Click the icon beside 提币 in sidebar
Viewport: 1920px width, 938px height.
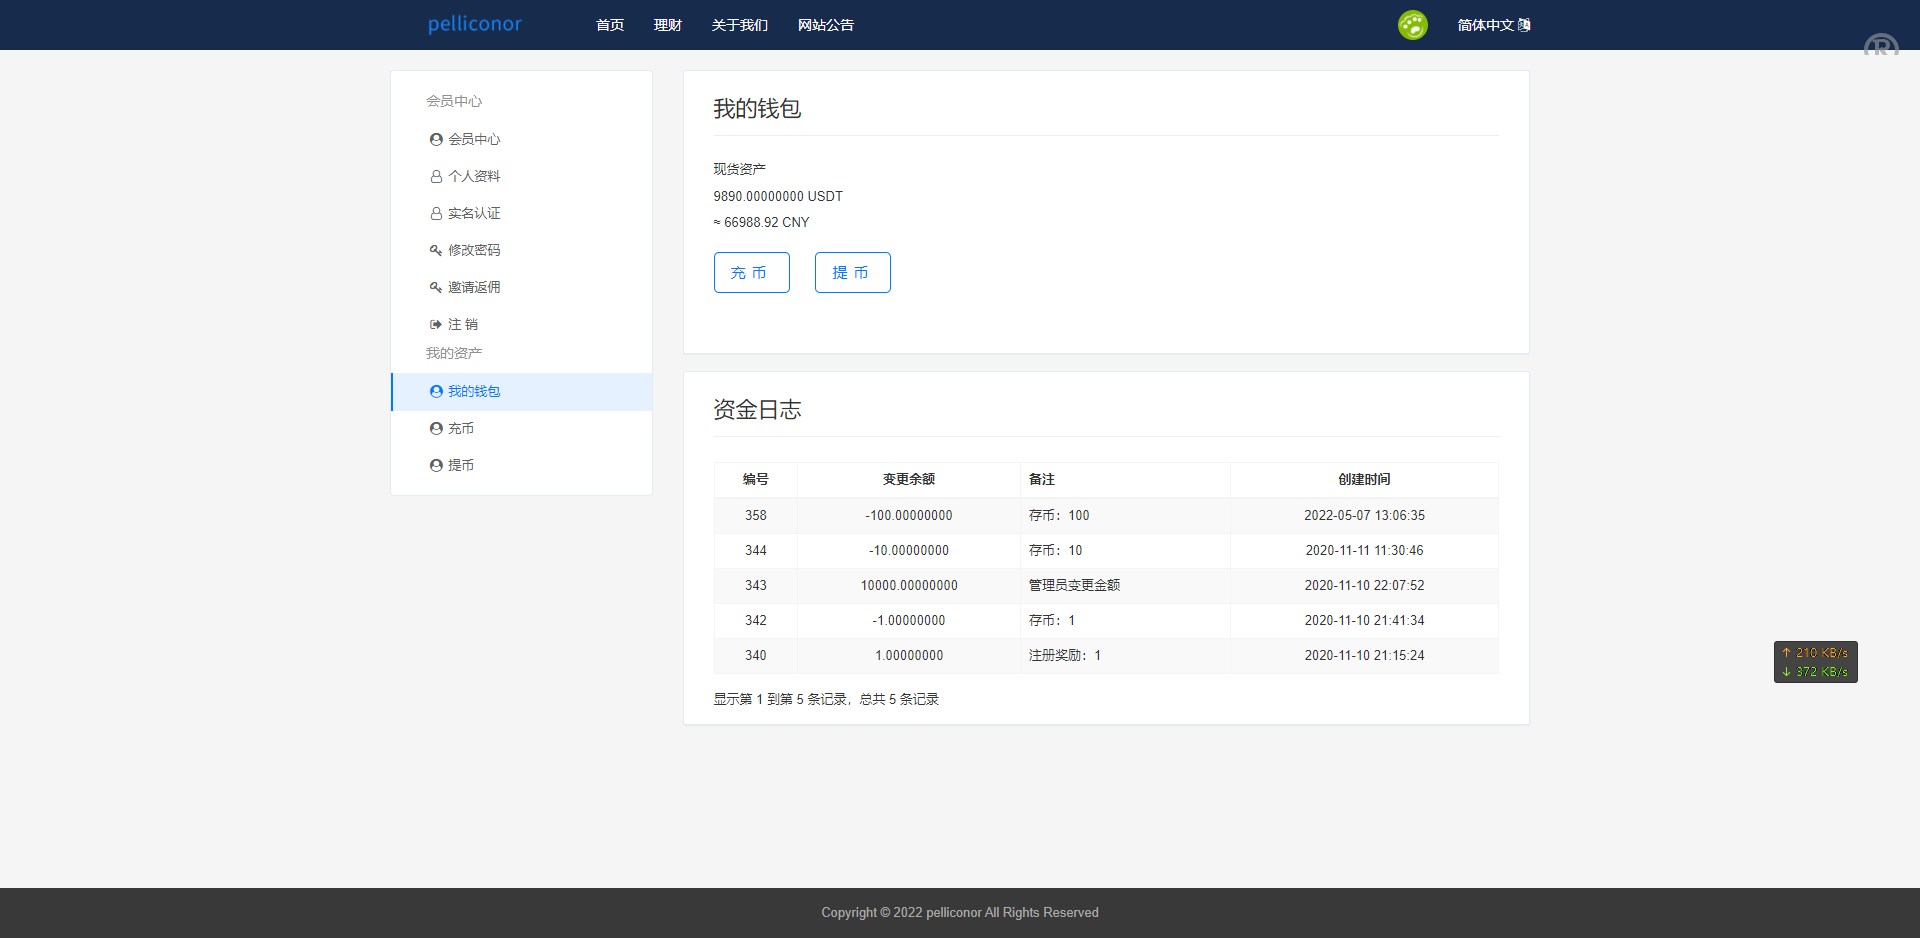[436, 466]
